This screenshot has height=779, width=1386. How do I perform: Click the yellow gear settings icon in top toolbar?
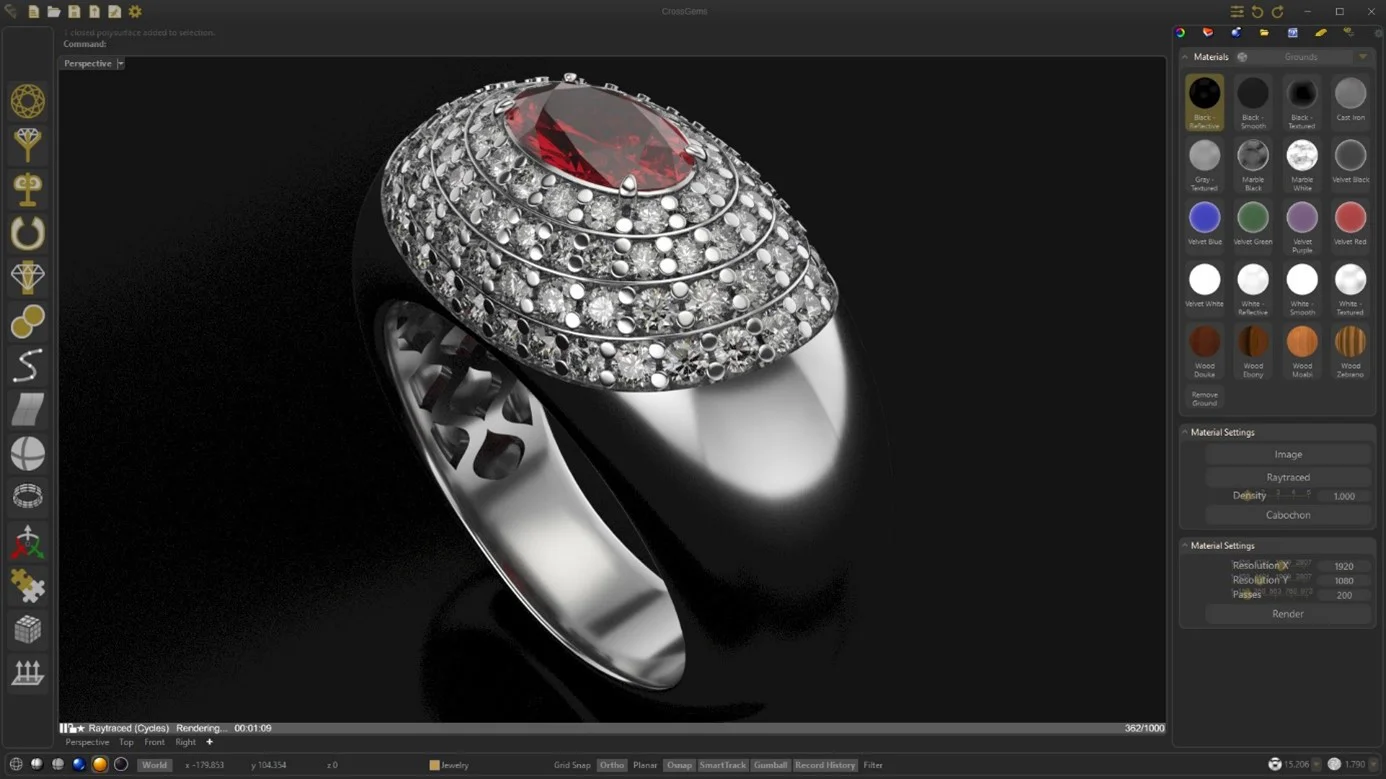(135, 12)
